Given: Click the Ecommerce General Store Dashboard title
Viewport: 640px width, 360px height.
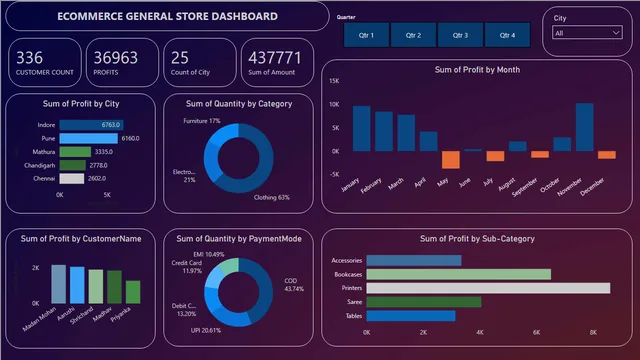Looking at the screenshot, I should click(167, 16).
